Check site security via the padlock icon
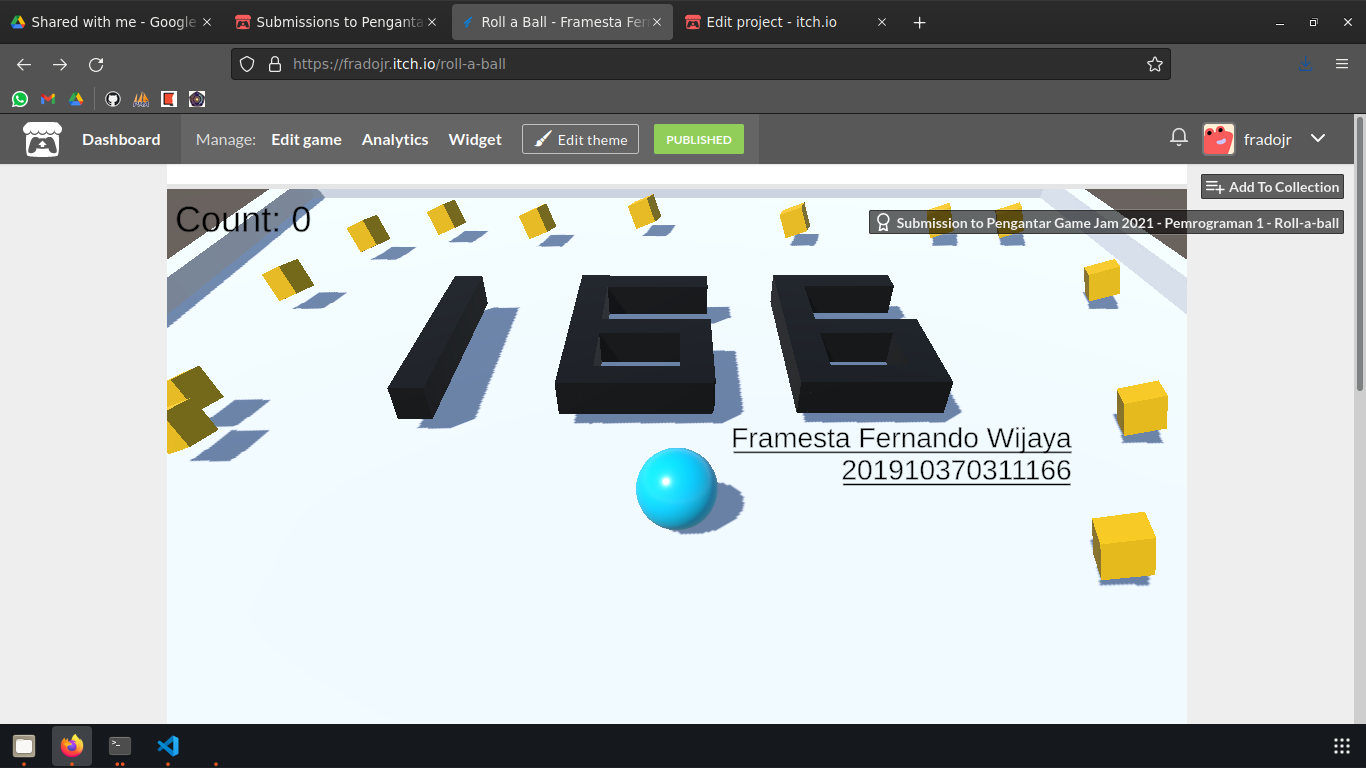Viewport: 1366px width, 768px height. tap(274, 64)
